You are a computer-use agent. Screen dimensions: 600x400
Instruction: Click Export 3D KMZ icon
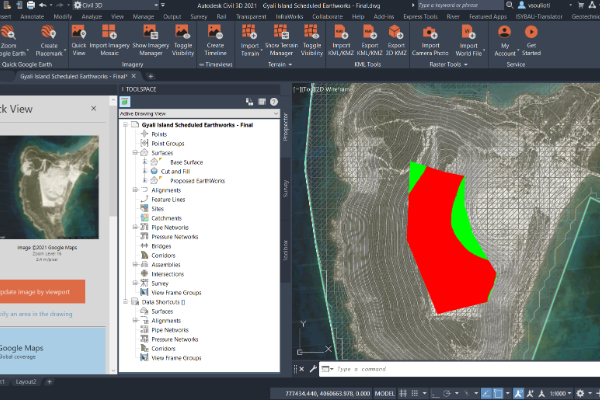pos(396,33)
